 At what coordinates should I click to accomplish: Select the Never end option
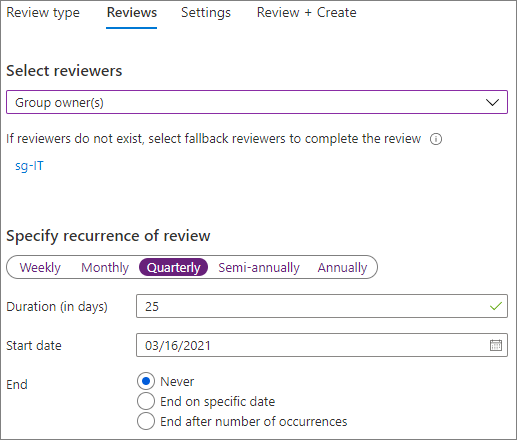[146, 381]
